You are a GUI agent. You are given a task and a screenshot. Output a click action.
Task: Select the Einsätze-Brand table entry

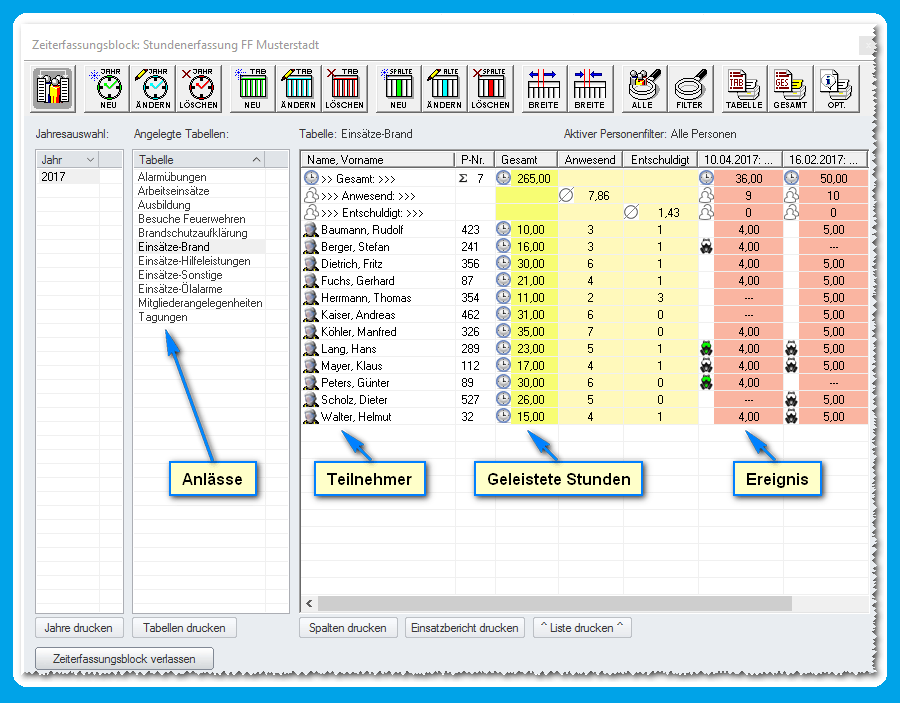click(172, 247)
